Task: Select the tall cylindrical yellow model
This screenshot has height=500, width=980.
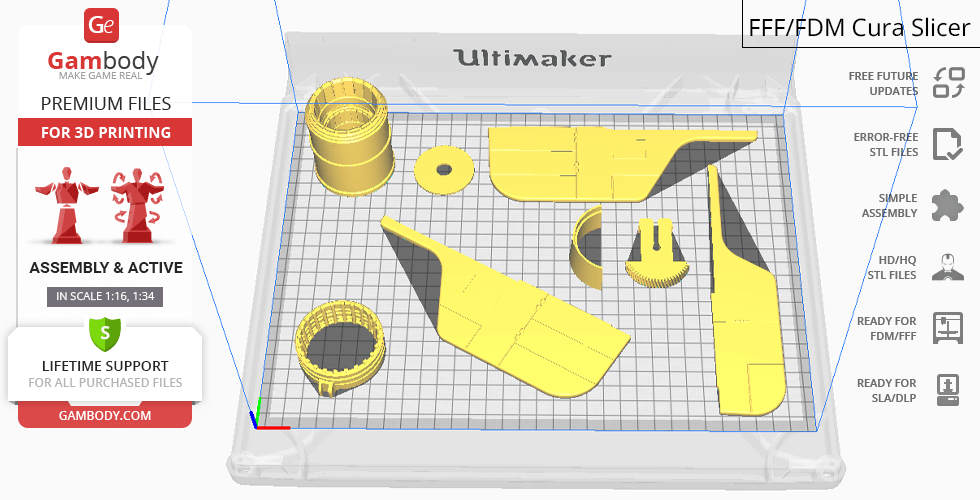Action: point(349,138)
